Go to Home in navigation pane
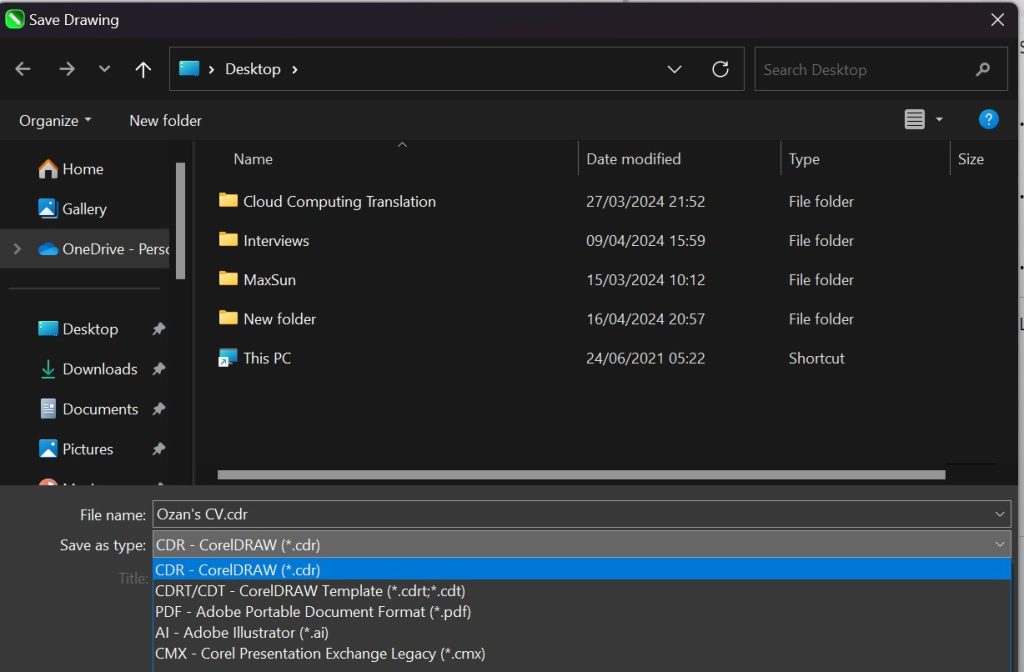Viewport: 1024px width, 672px height. coord(71,169)
